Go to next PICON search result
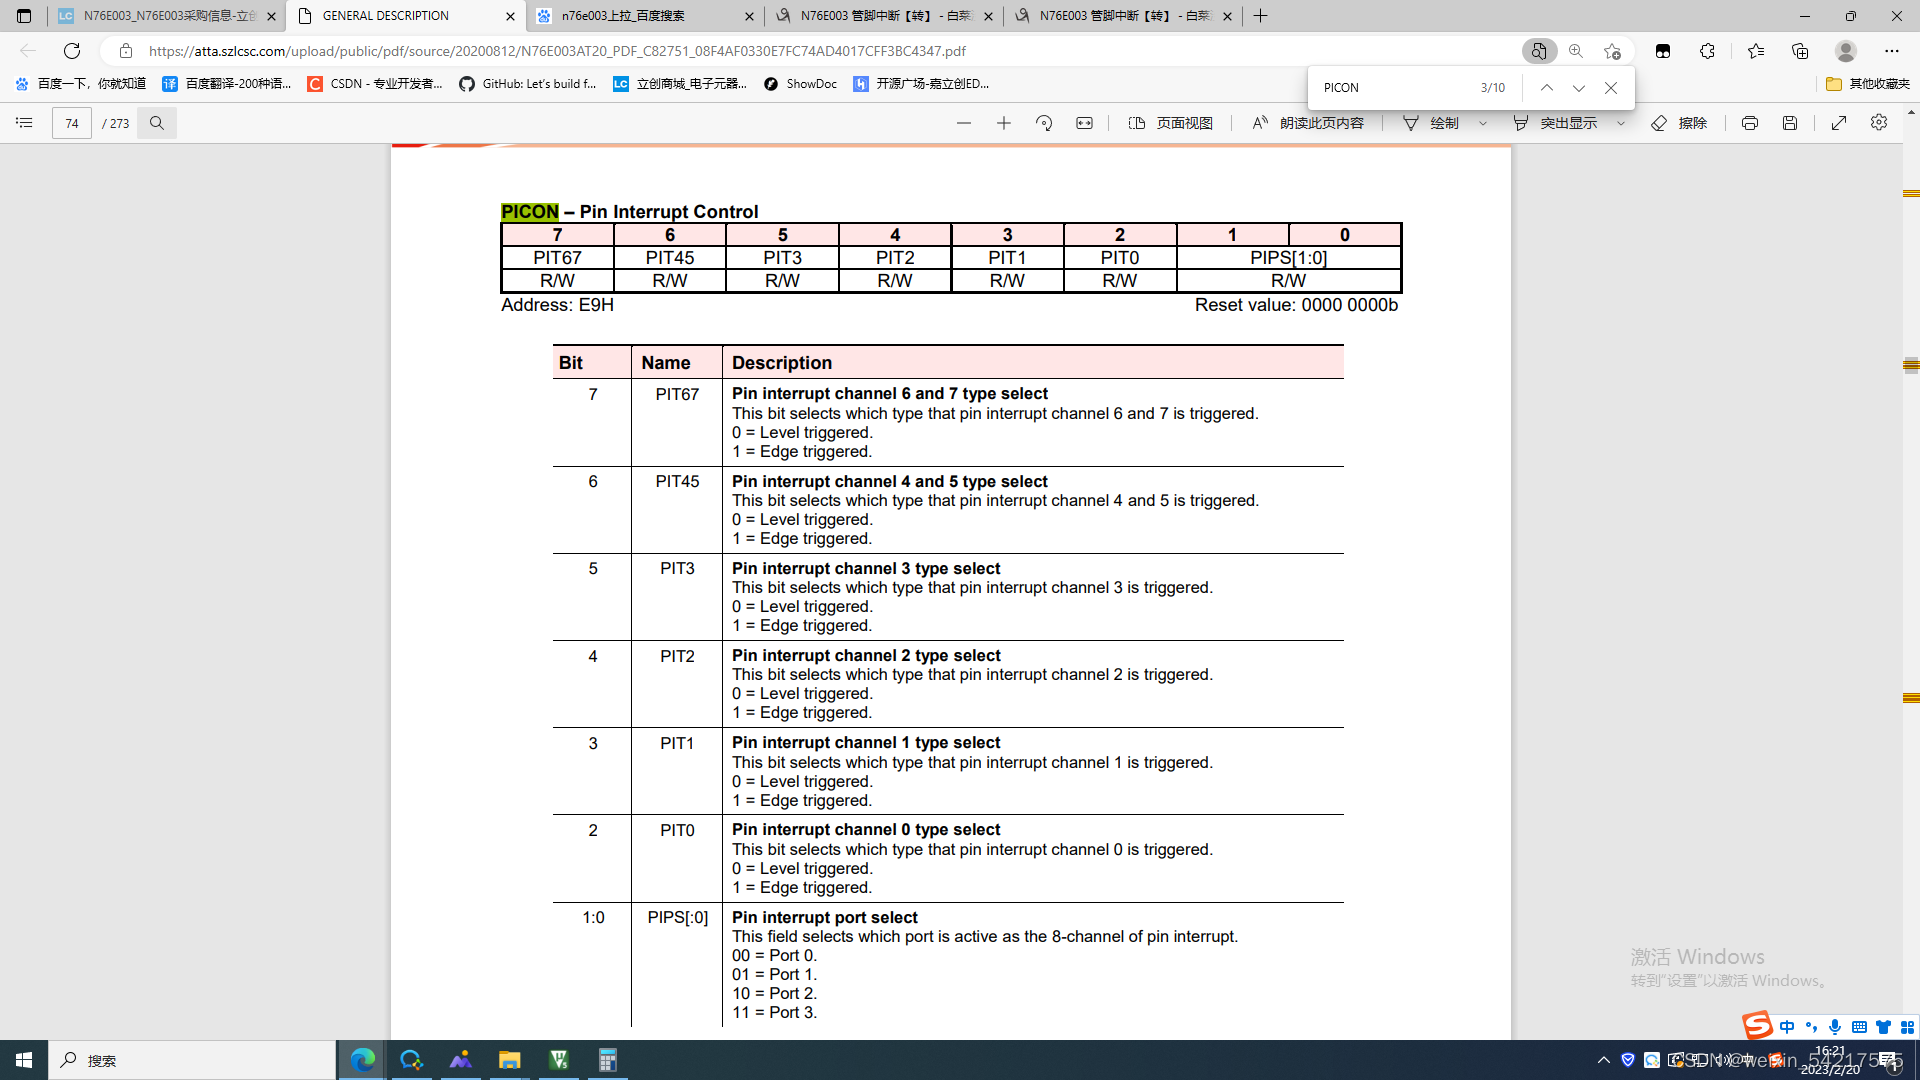This screenshot has height=1080, width=1920. point(1578,88)
